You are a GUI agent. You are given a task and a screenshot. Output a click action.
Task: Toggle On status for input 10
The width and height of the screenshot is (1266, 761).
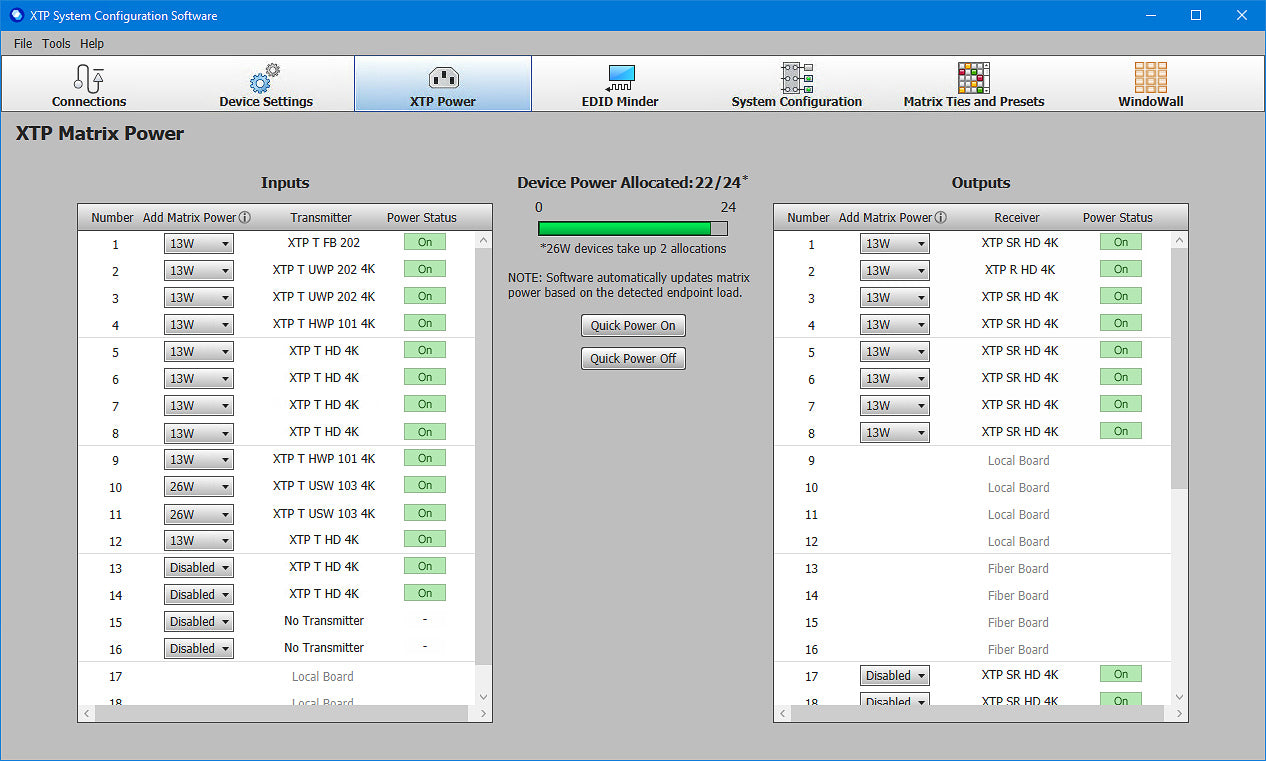pyautogui.click(x=425, y=485)
